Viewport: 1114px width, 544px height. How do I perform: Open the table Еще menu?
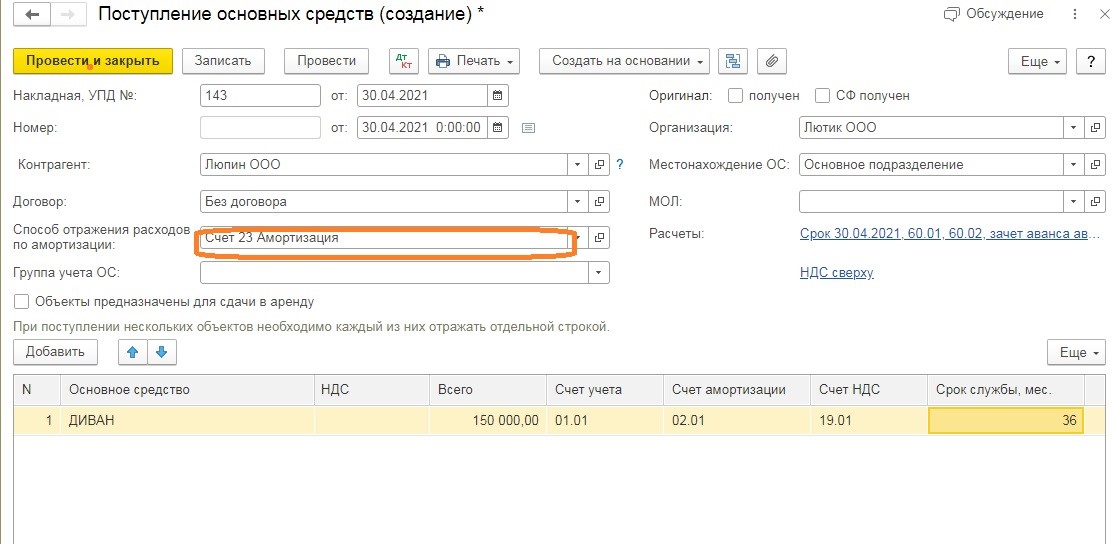click(x=1076, y=352)
